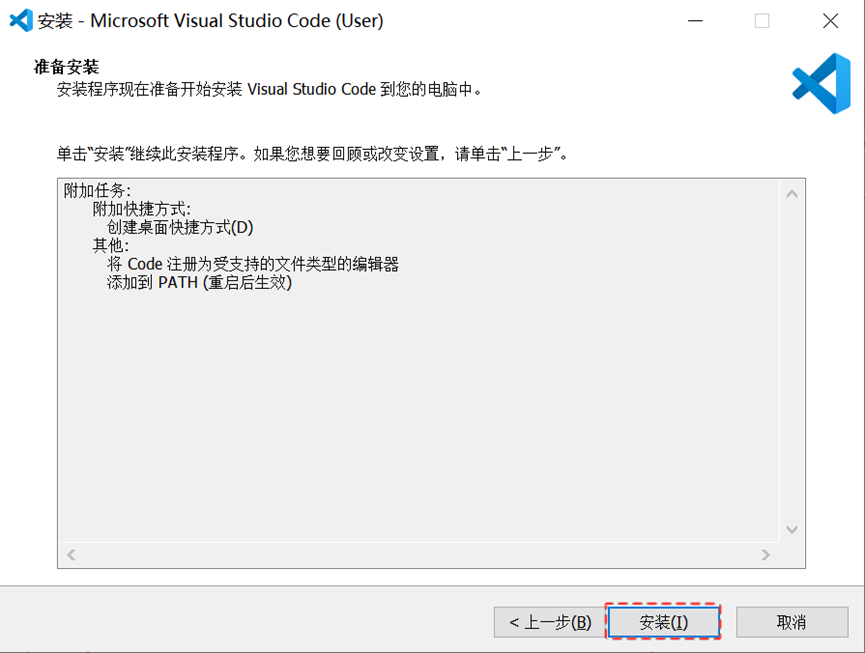Select the 附加任务: line
865x653 pixels.
pos(97,191)
